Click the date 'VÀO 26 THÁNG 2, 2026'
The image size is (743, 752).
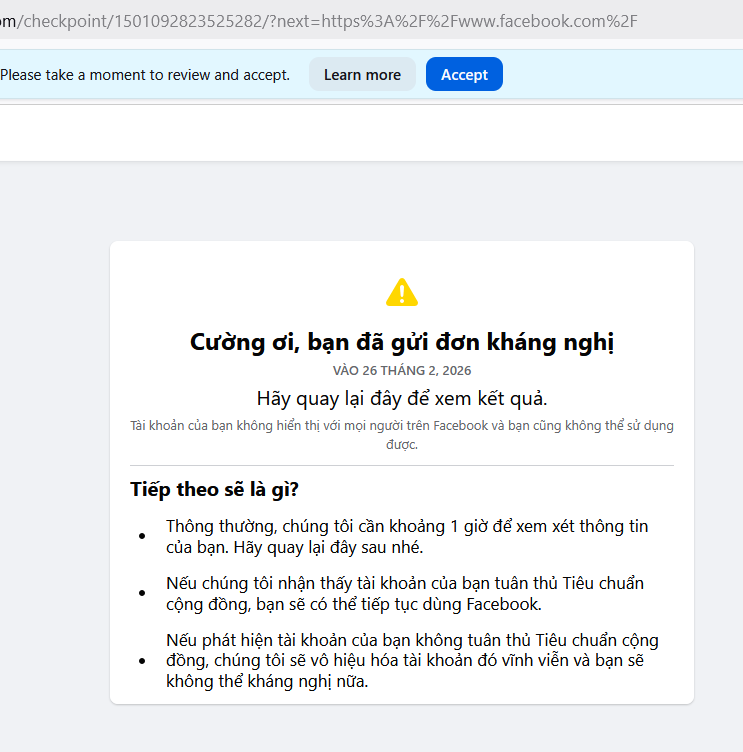coord(401,371)
